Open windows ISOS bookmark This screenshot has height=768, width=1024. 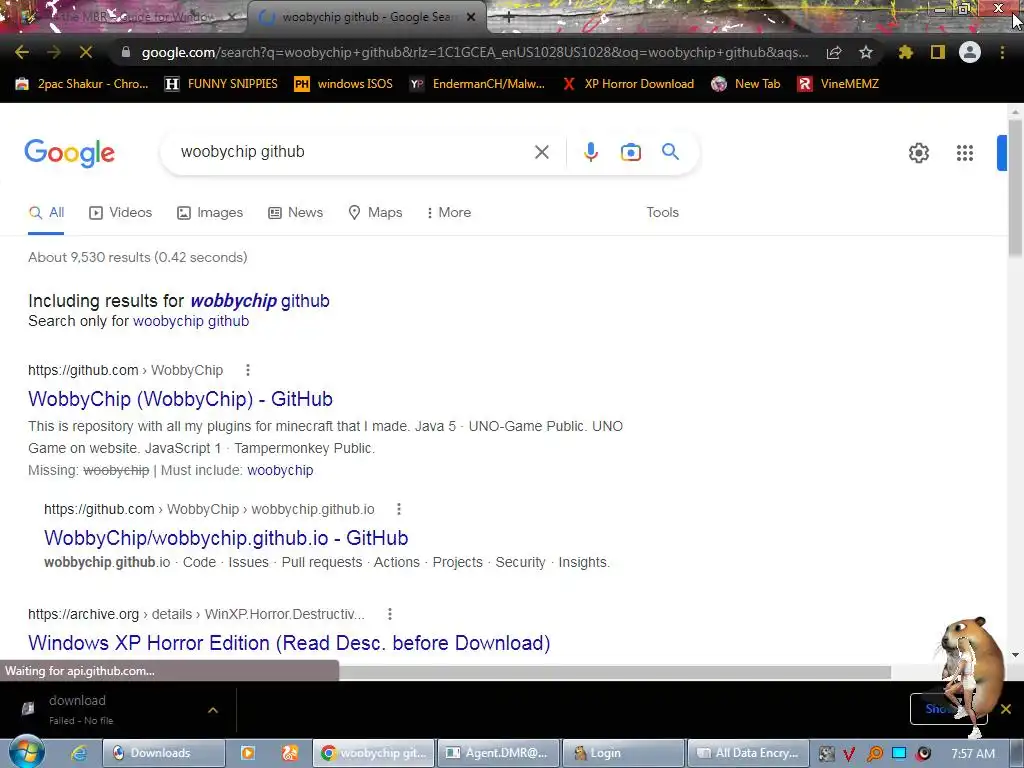pos(344,84)
